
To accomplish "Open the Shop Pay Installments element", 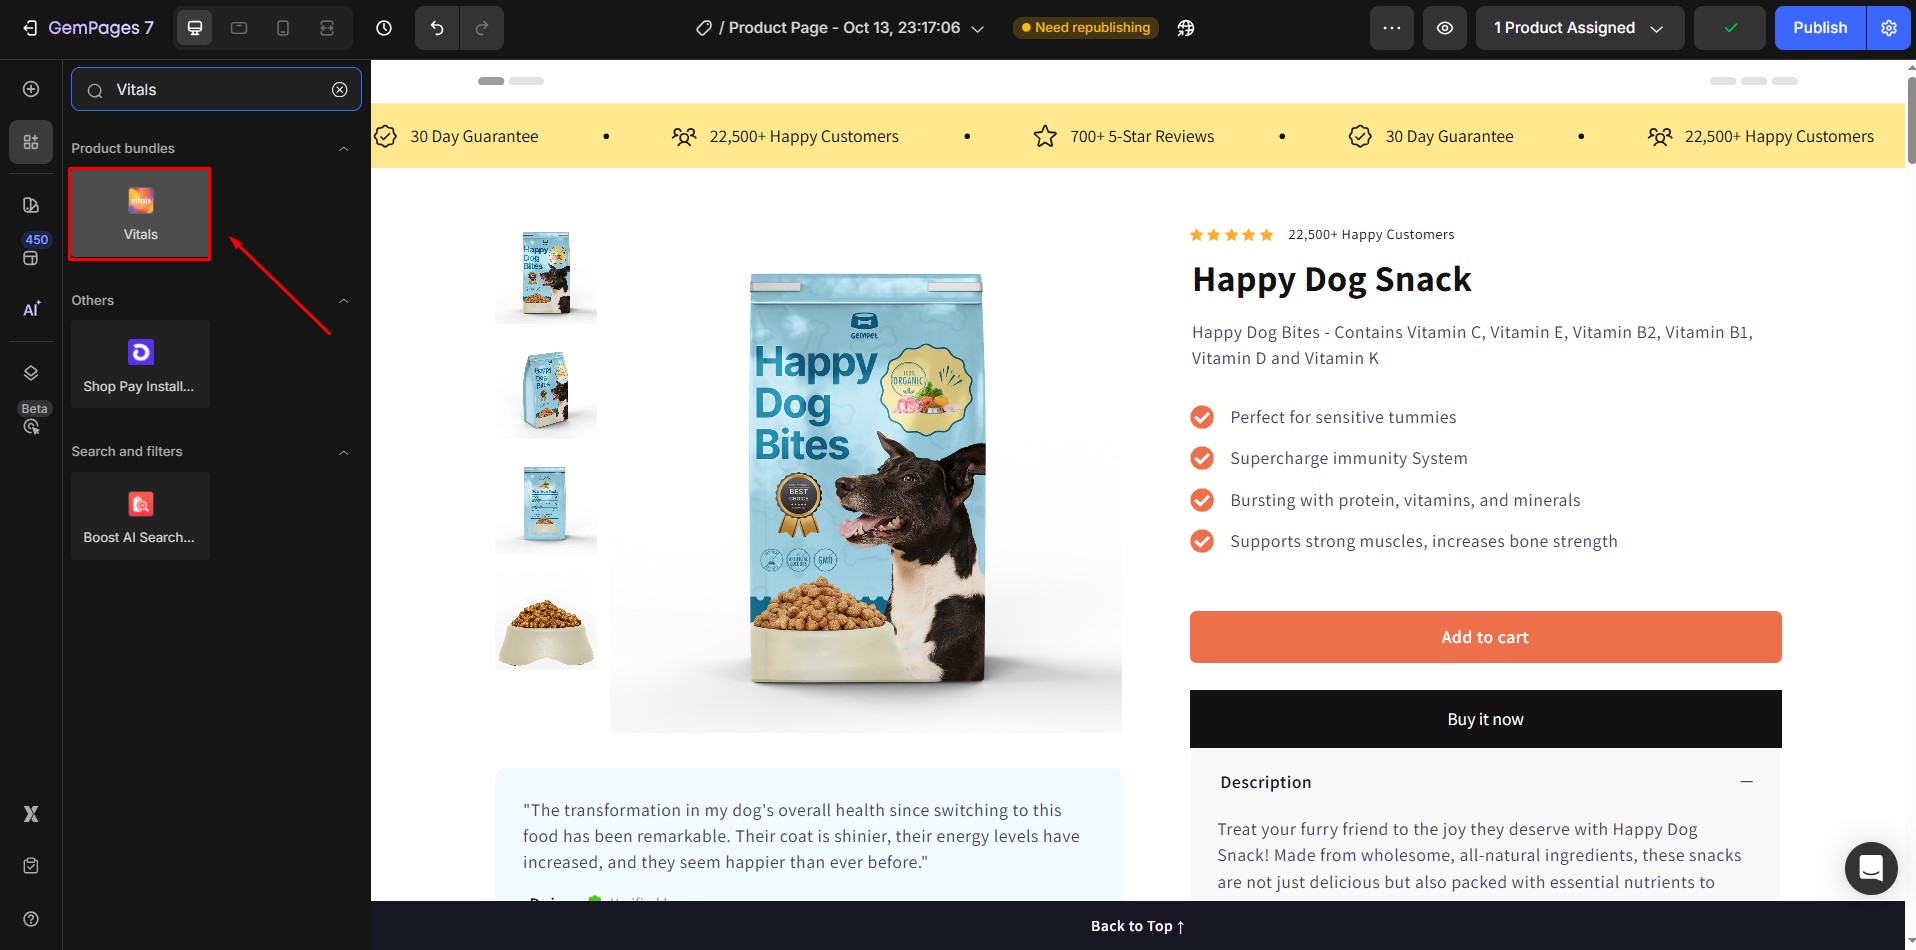I will tap(140, 364).
